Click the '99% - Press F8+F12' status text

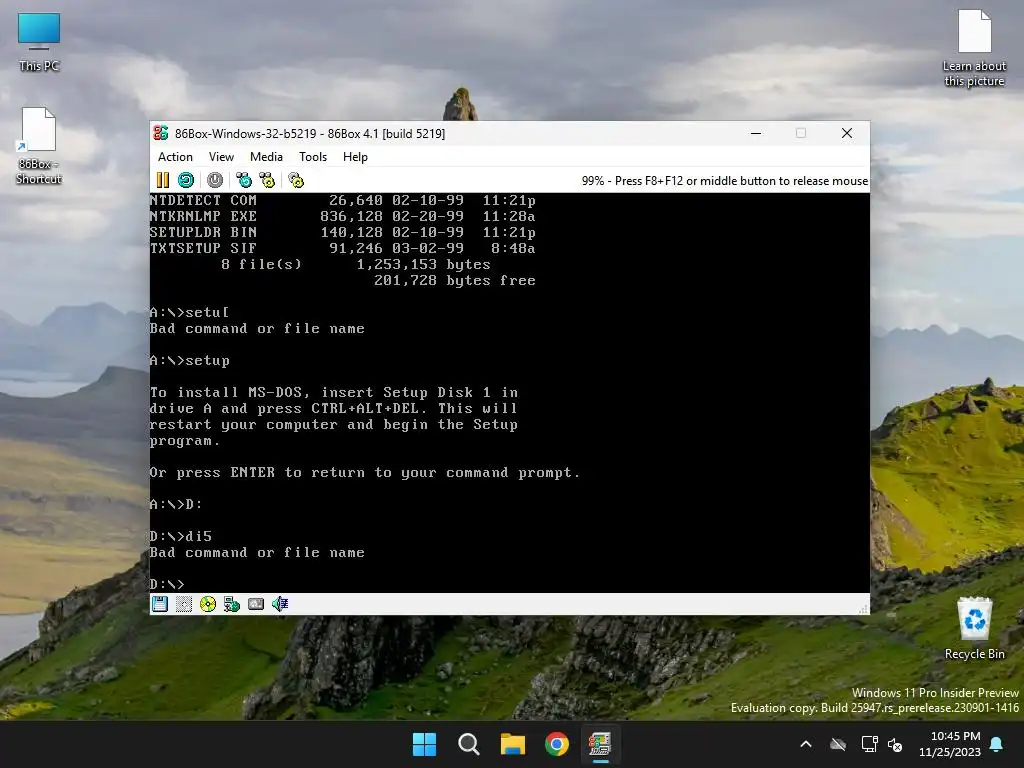coord(725,181)
